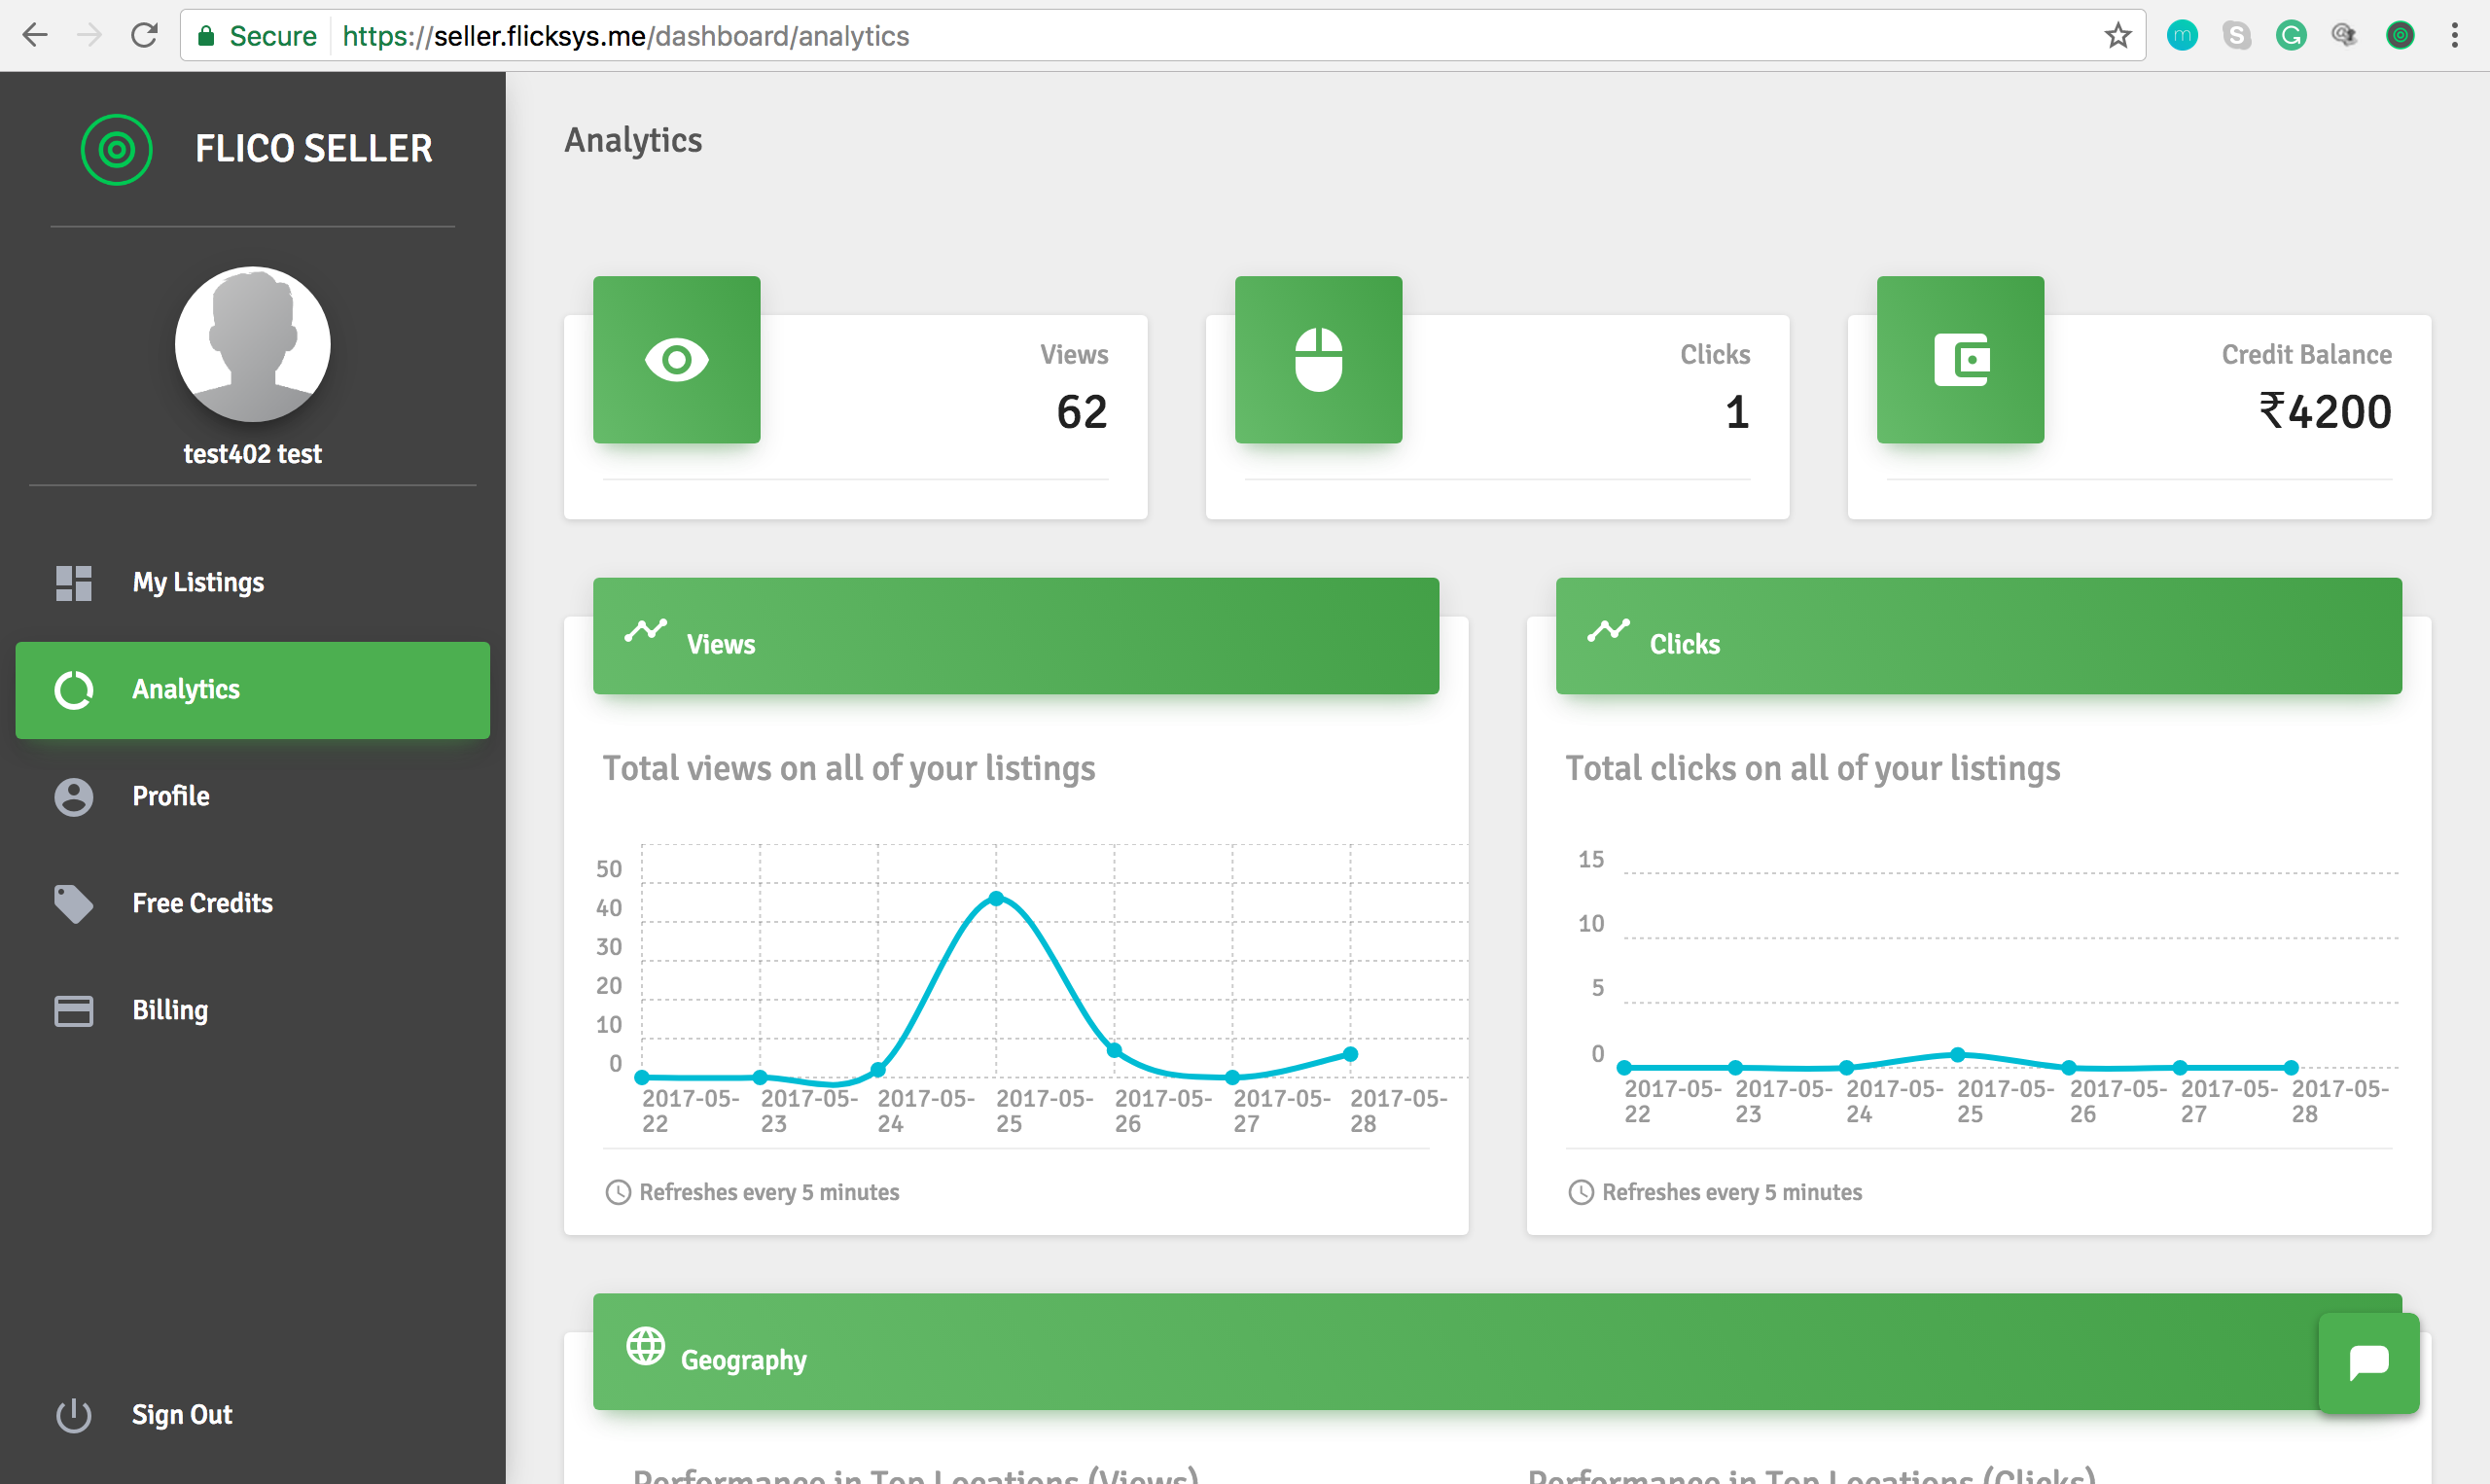Click the Grammarly extension icon
Viewport: 2490px width, 1484px height.
coord(2290,36)
